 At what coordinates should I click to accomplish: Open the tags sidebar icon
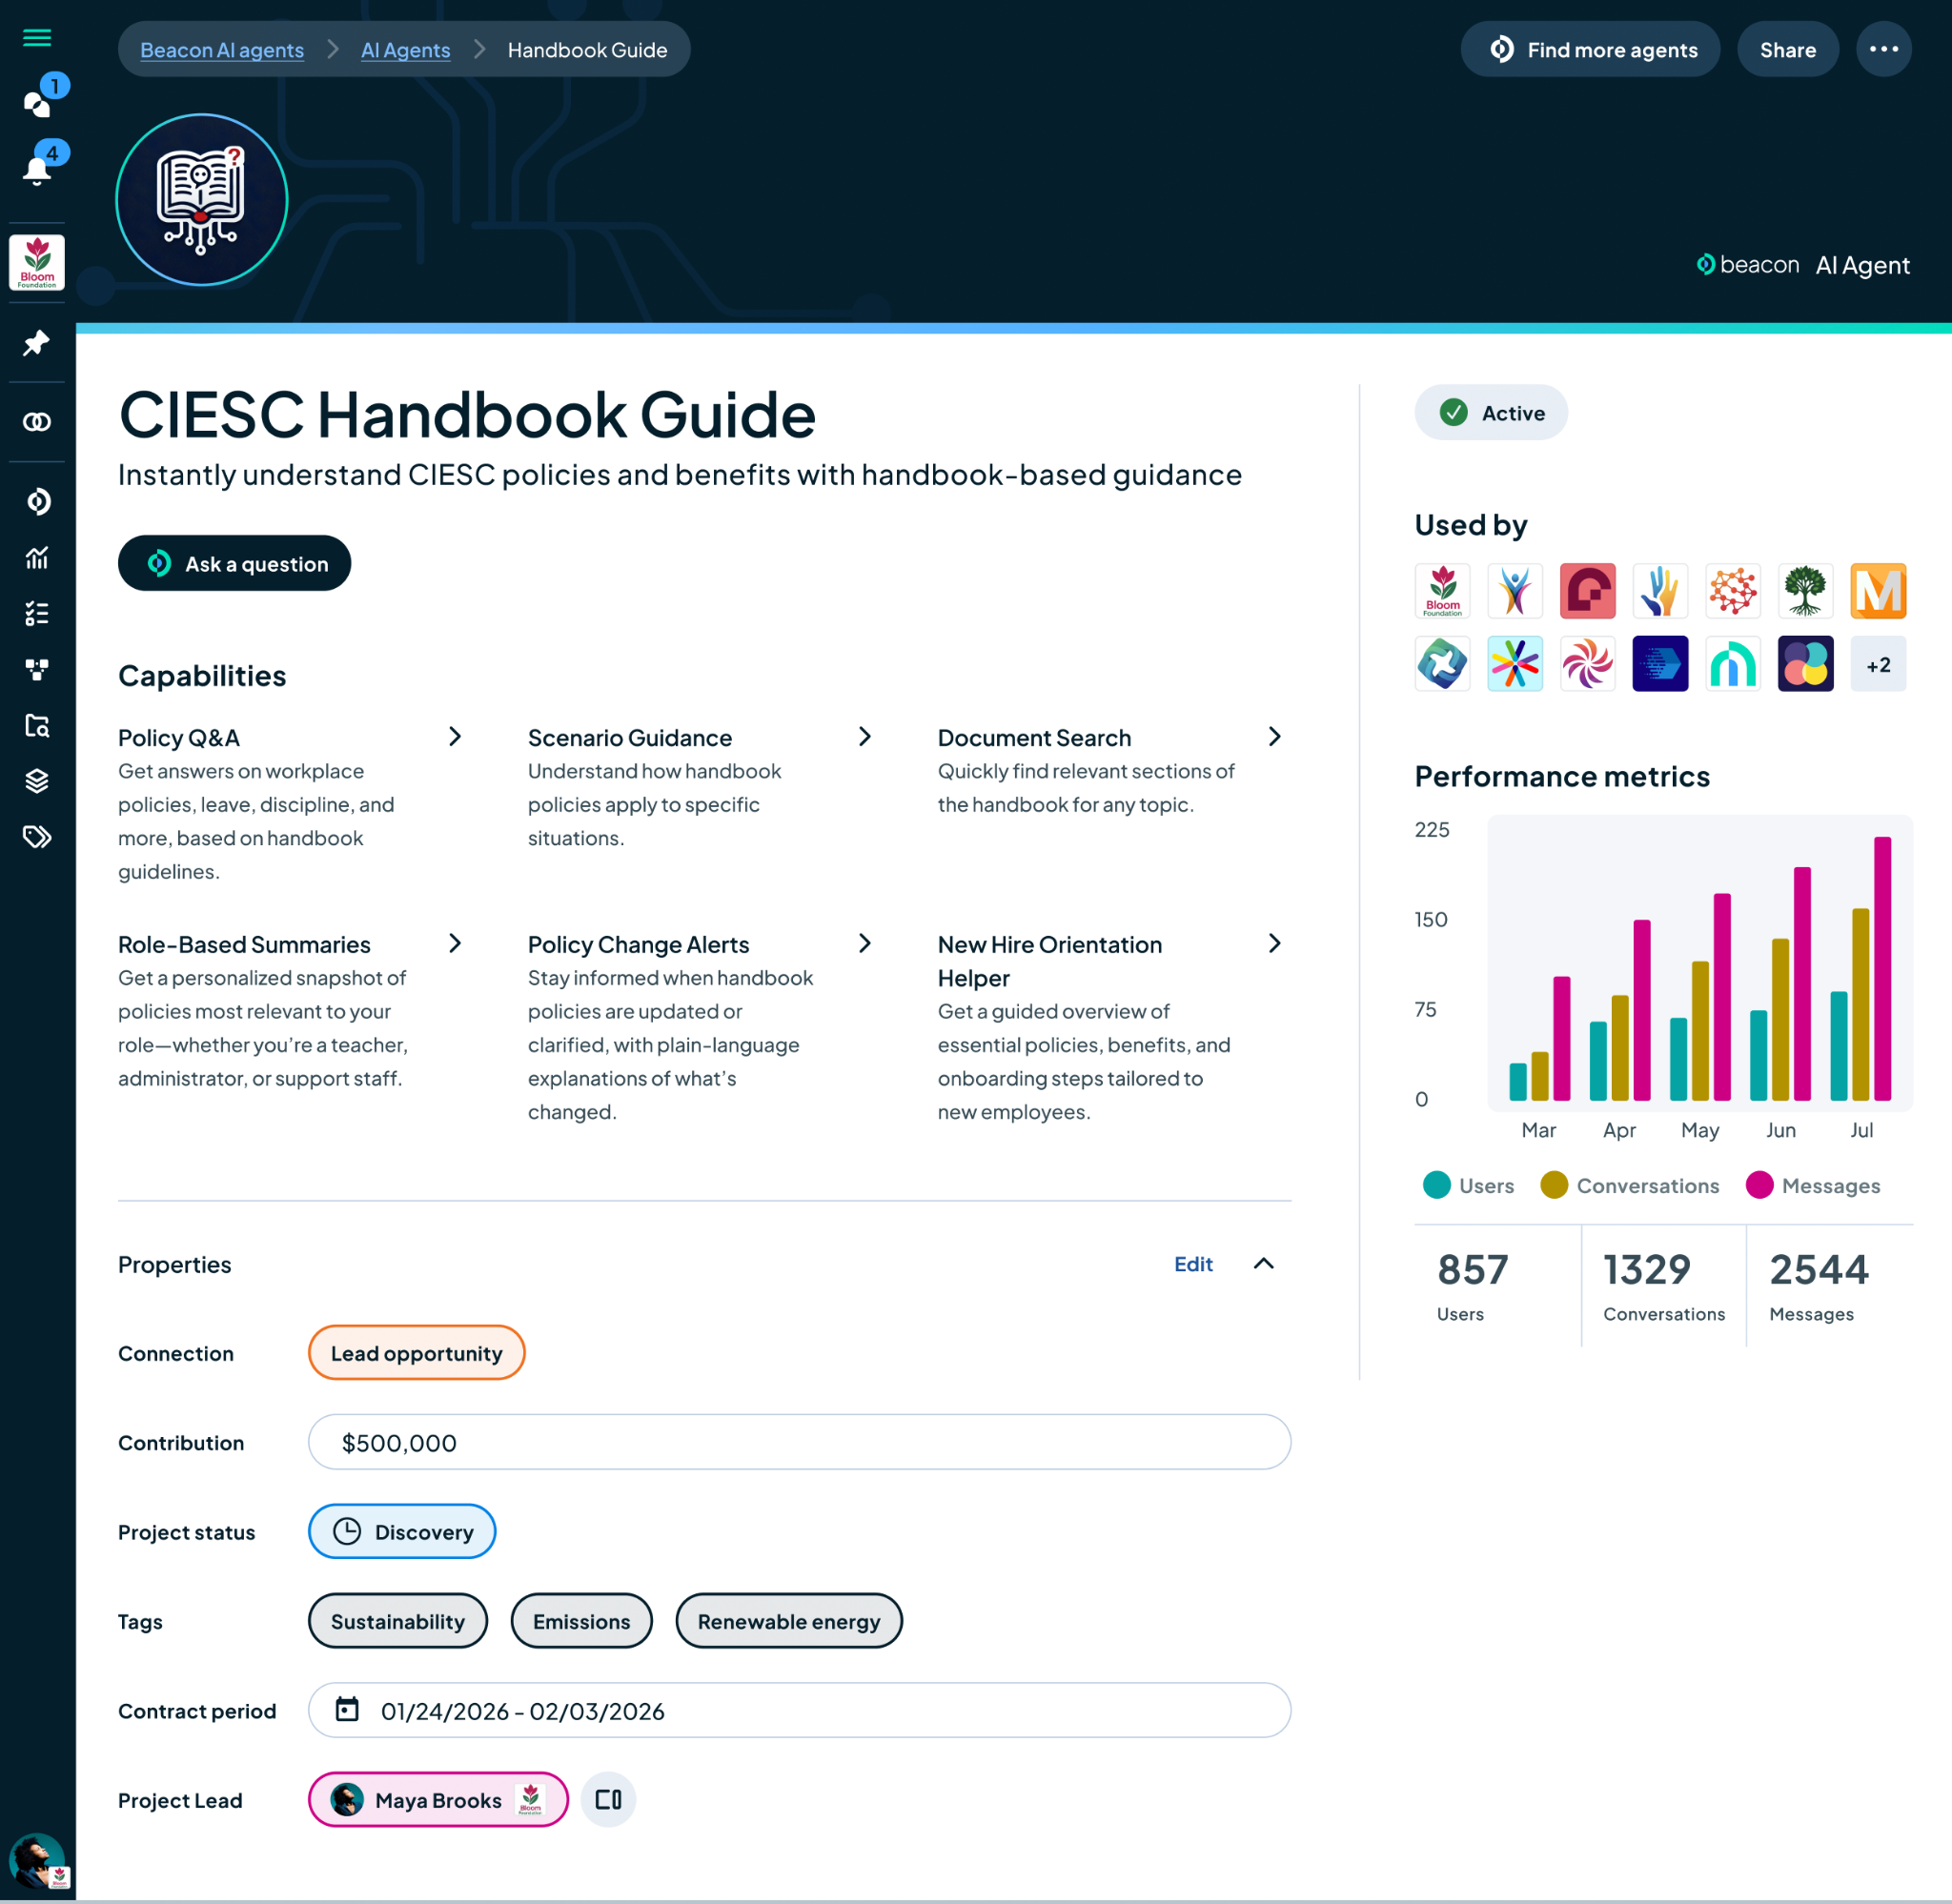coord(37,837)
